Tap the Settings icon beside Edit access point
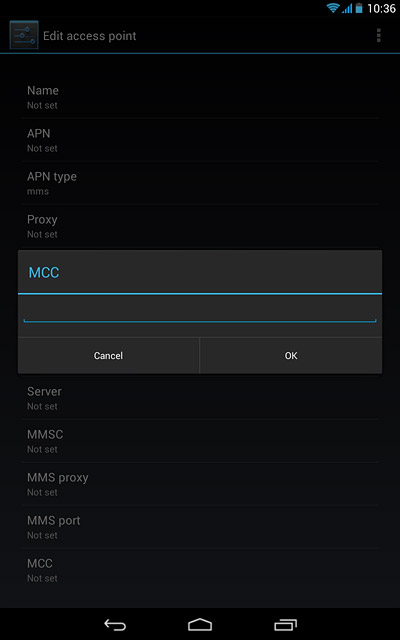The image size is (400, 640). (x=24, y=35)
